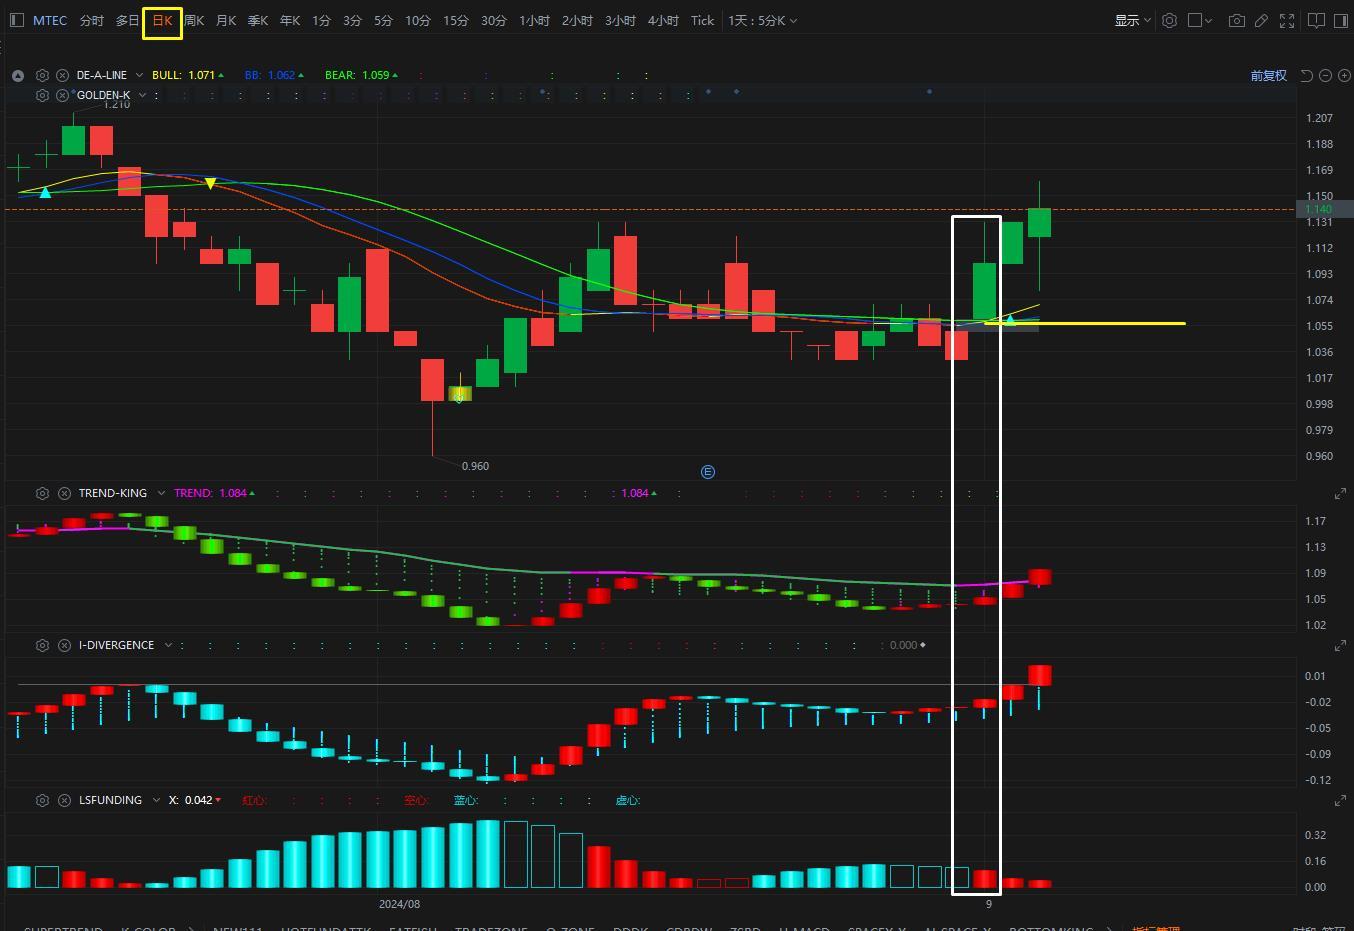Expand TREND-KING indicator dropdown
1354x931 pixels.
[159, 493]
